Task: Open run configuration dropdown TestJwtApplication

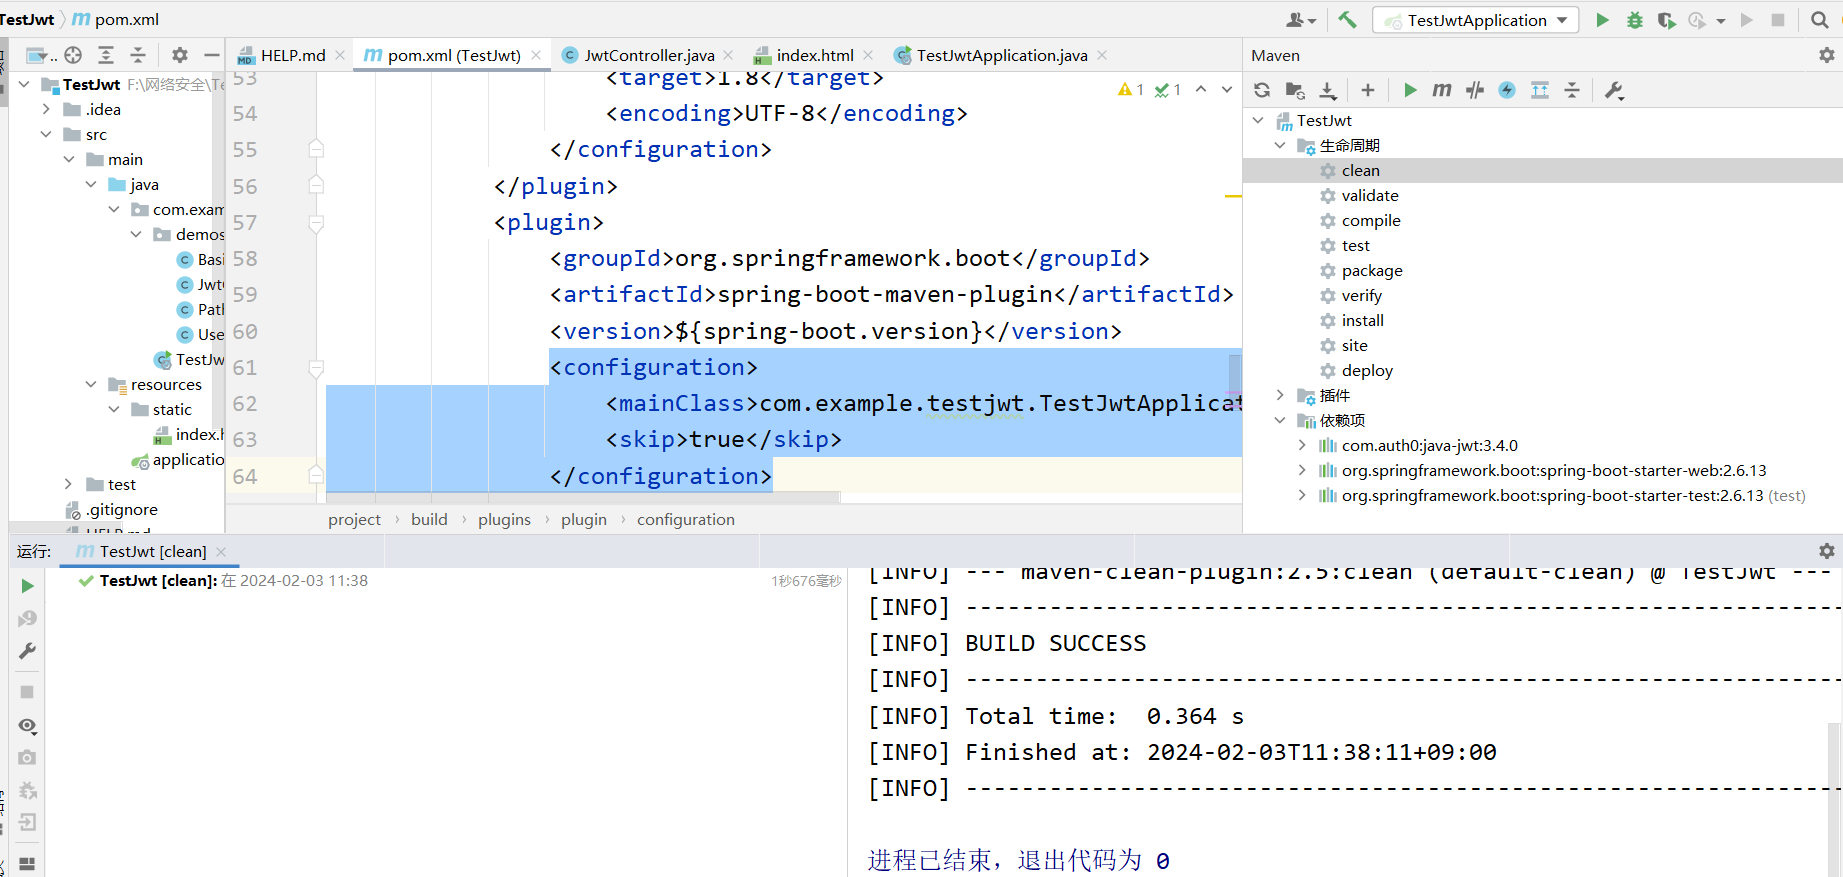Action: tap(1476, 20)
